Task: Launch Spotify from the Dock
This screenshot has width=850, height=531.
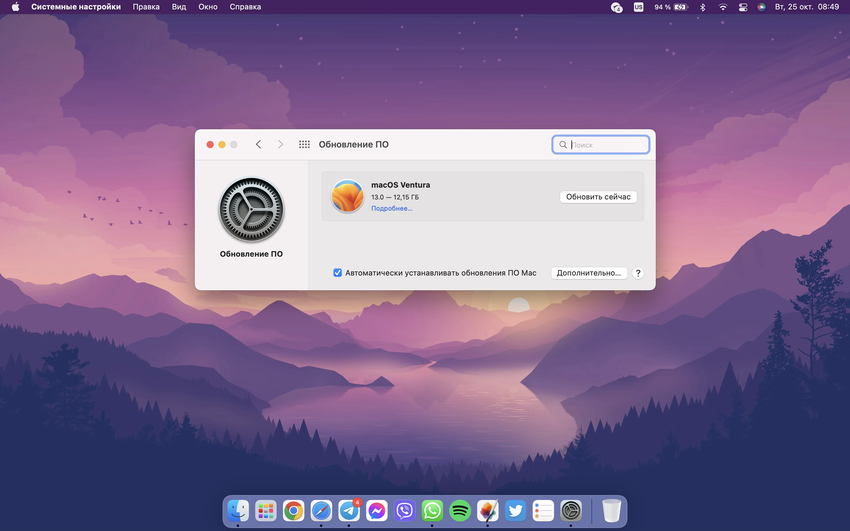Action: point(460,511)
